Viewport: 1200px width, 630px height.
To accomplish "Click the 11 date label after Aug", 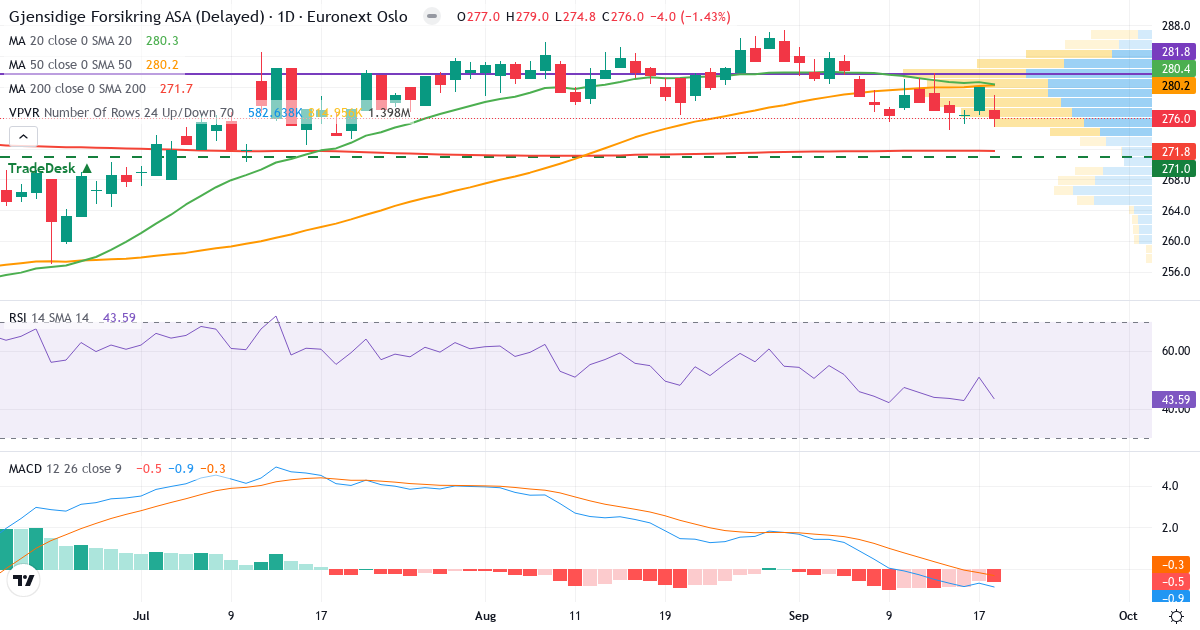I will (x=574, y=617).
